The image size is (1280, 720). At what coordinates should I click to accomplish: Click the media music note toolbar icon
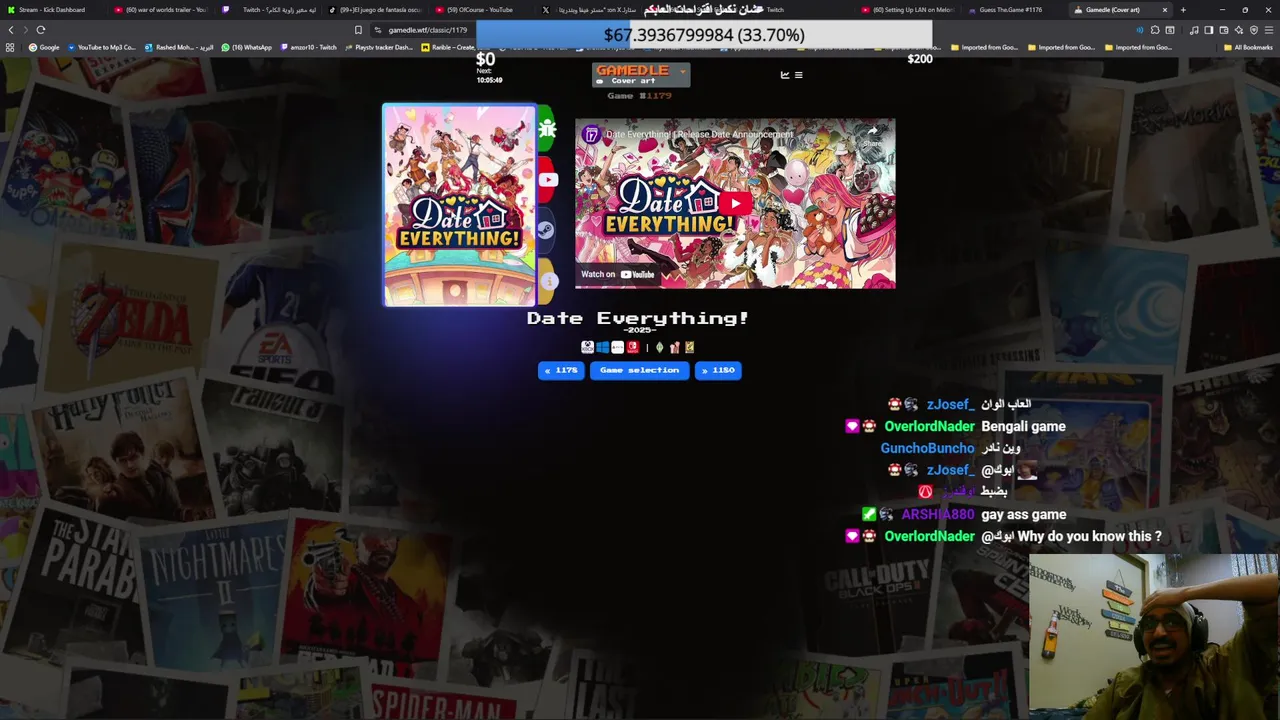pos(1194,30)
